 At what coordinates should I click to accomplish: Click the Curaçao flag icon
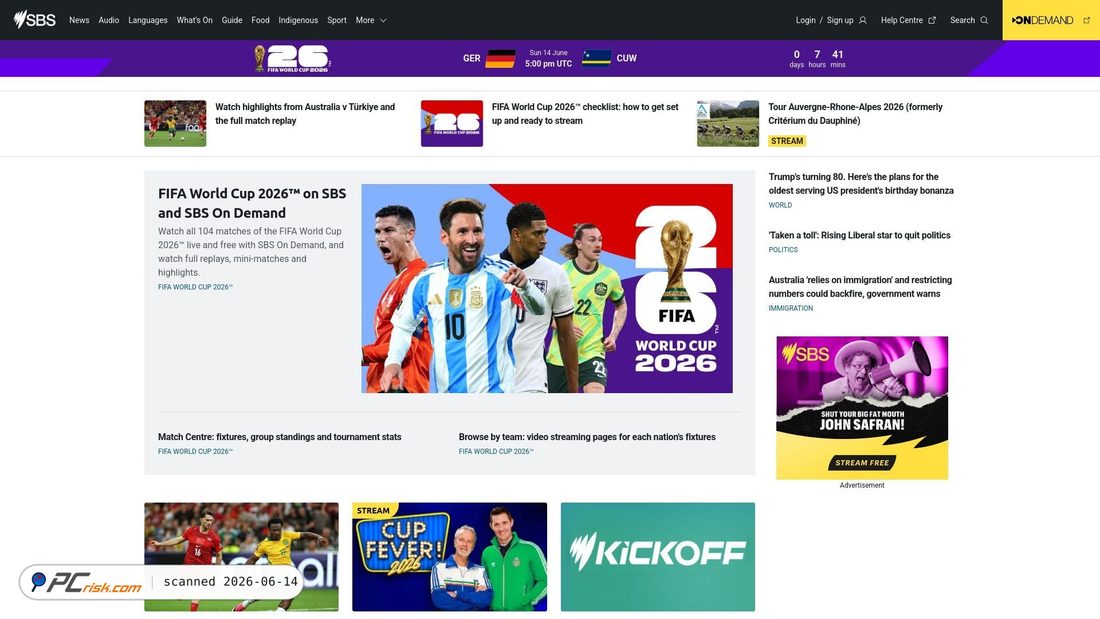pyautogui.click(x=597, y=58)
